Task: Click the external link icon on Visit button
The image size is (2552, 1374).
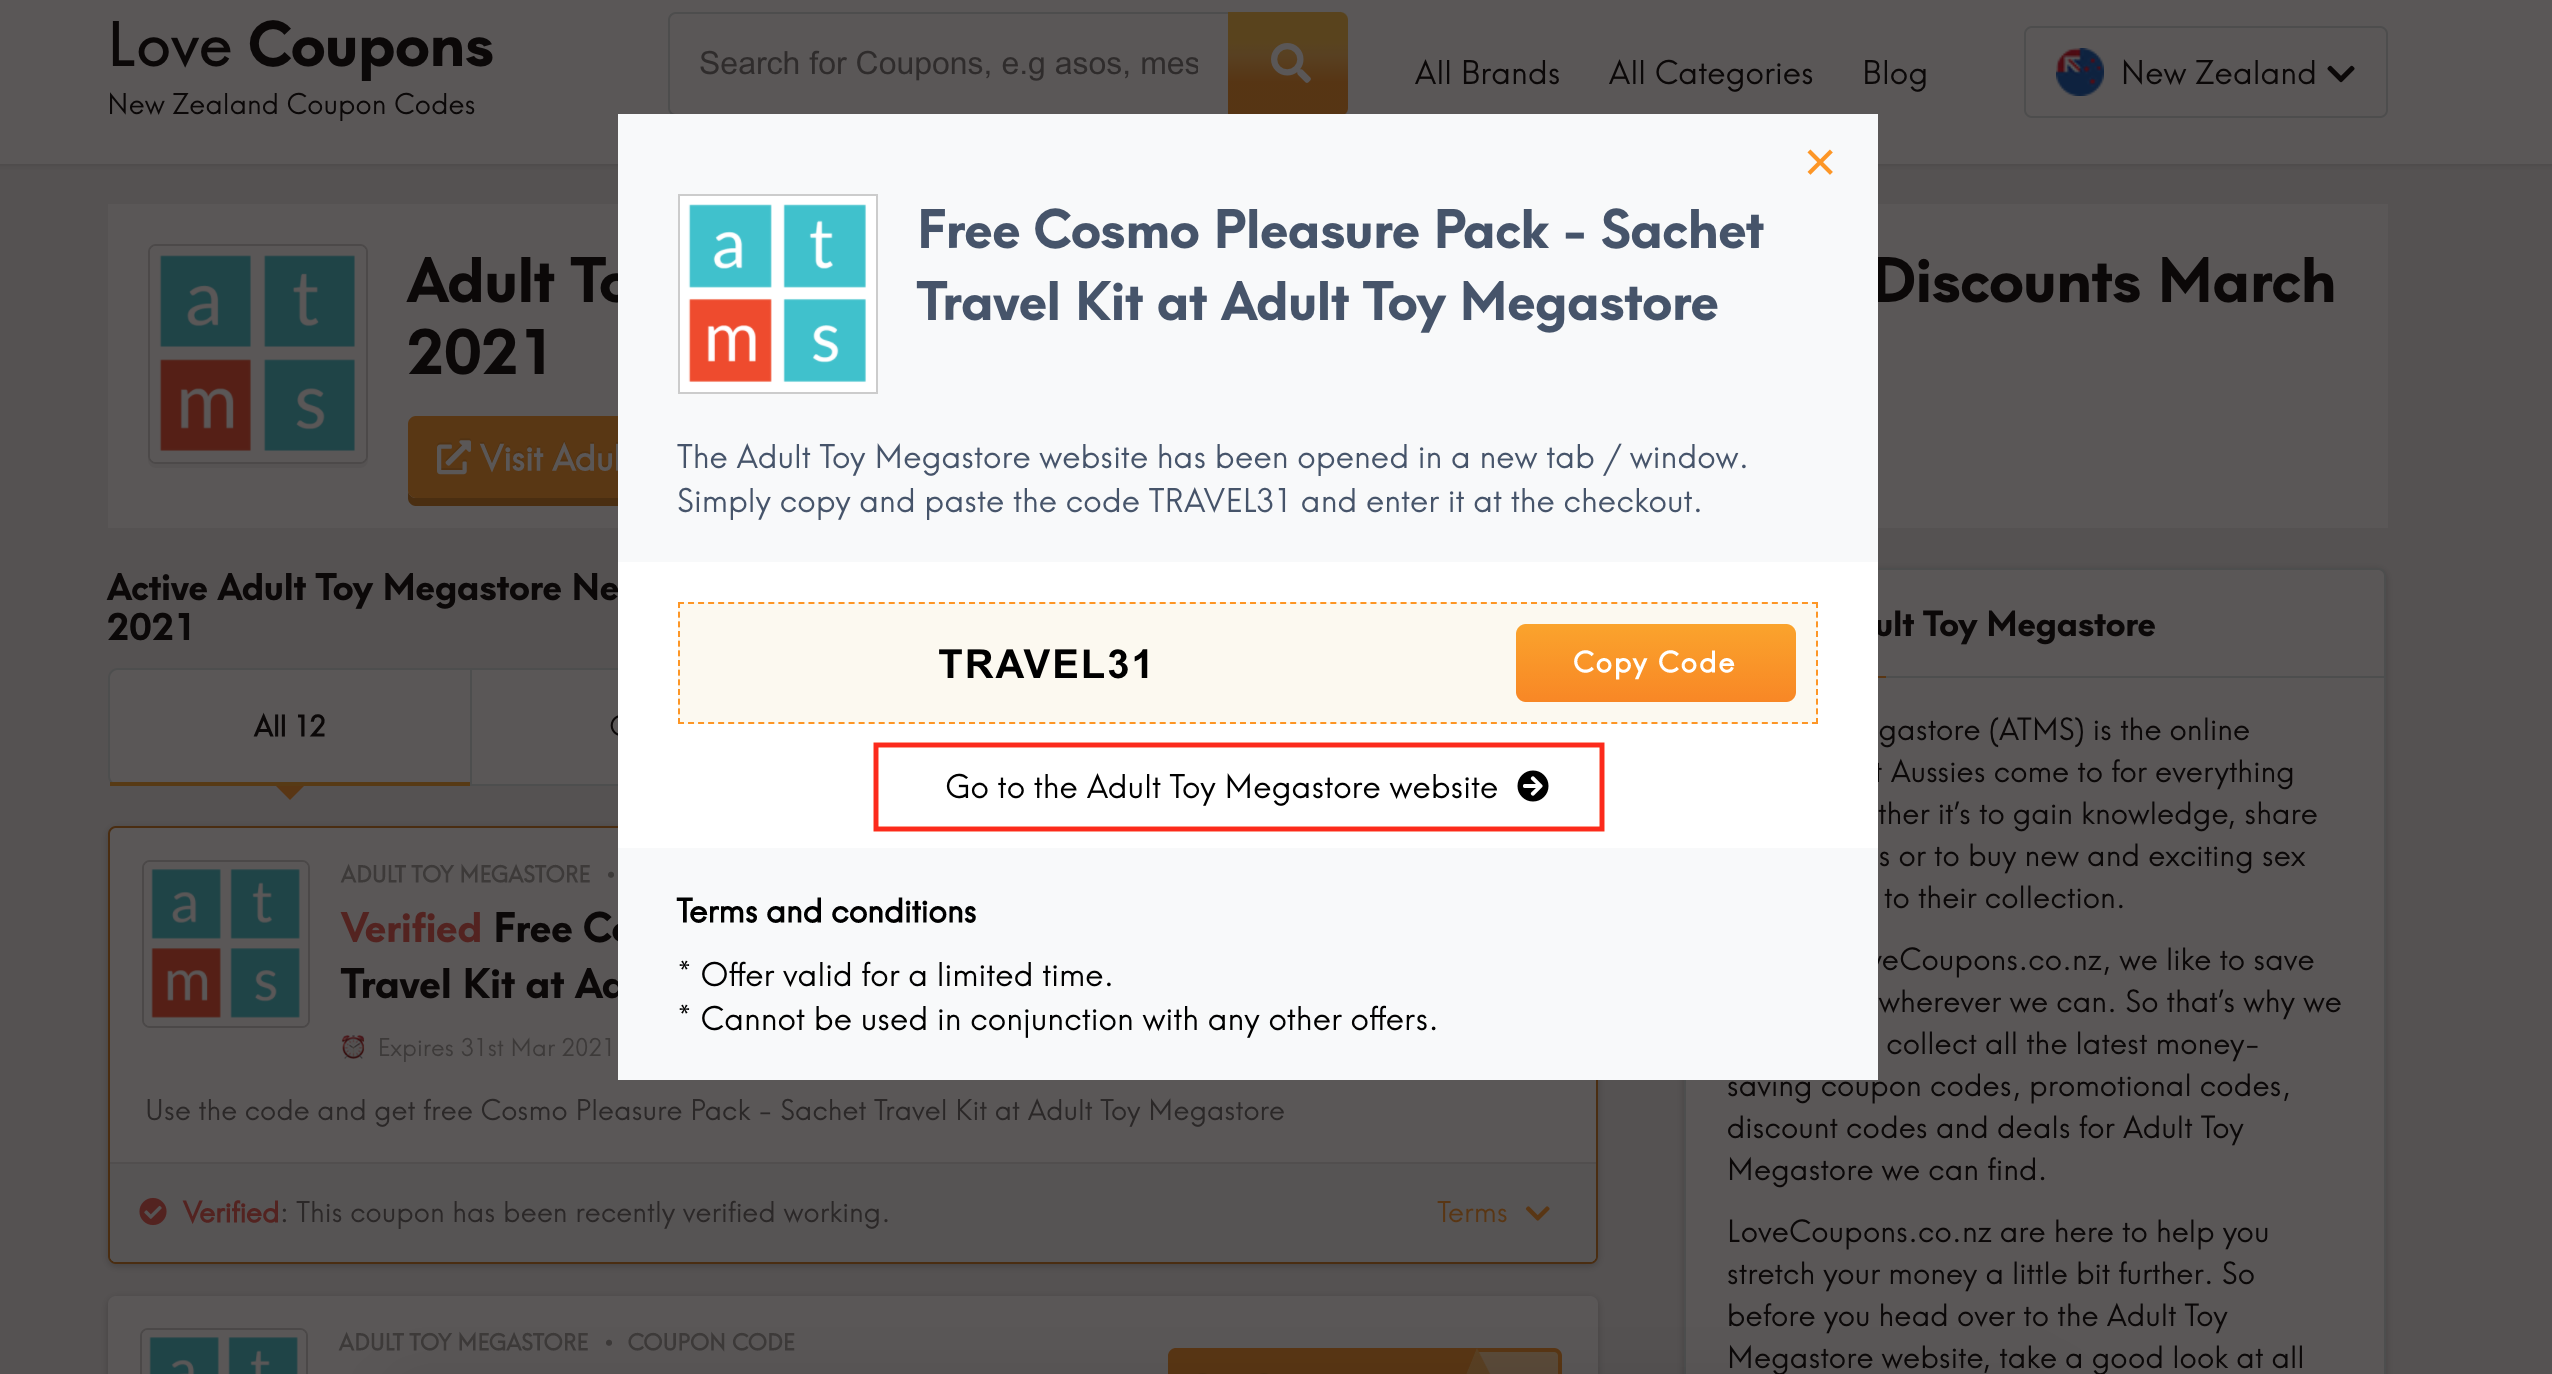Action: (x=452, y=458)
